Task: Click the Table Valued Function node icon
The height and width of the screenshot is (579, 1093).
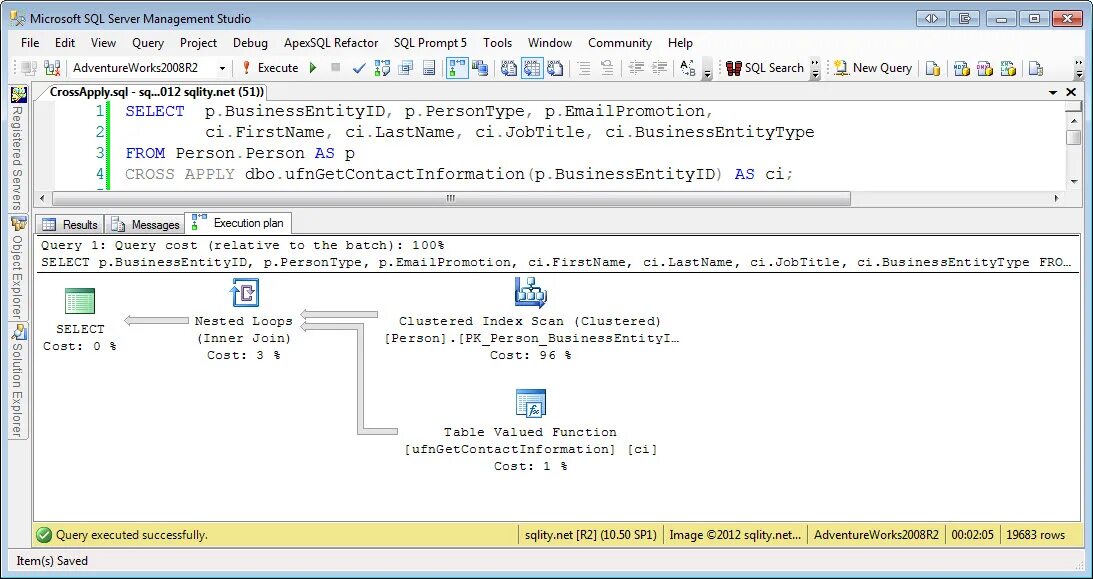Action: (x=531, y=405)
